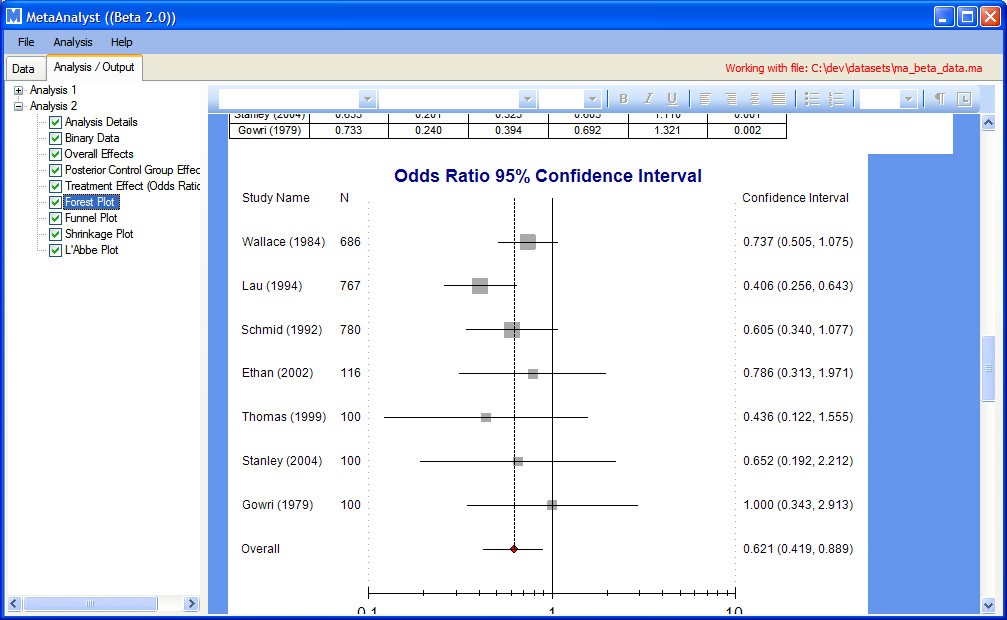Select the L'Abbe Plot tree item

tap(91, 250)
